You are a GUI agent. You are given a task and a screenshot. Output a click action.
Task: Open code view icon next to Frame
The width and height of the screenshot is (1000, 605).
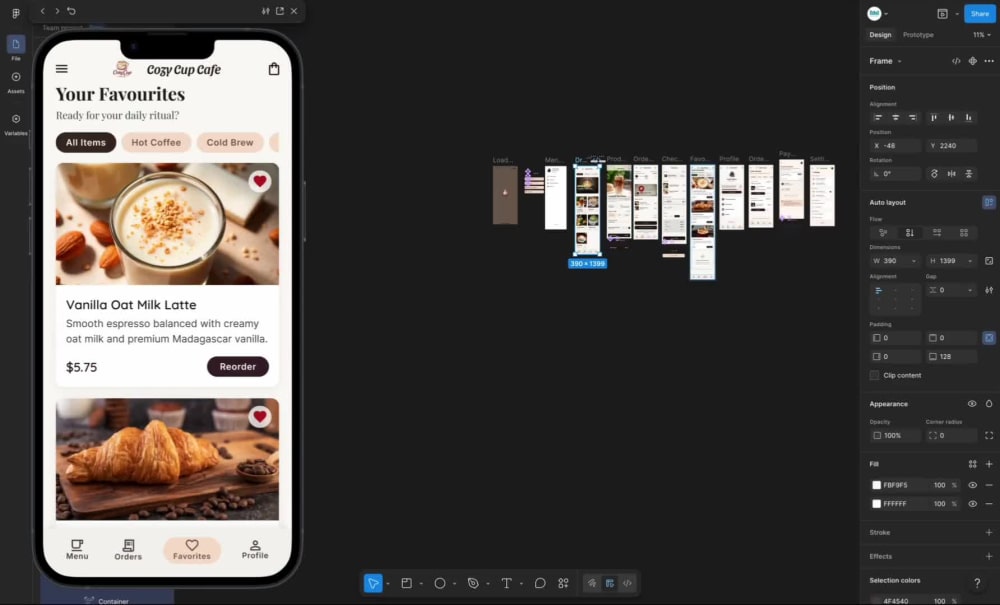tap(956, 61)
